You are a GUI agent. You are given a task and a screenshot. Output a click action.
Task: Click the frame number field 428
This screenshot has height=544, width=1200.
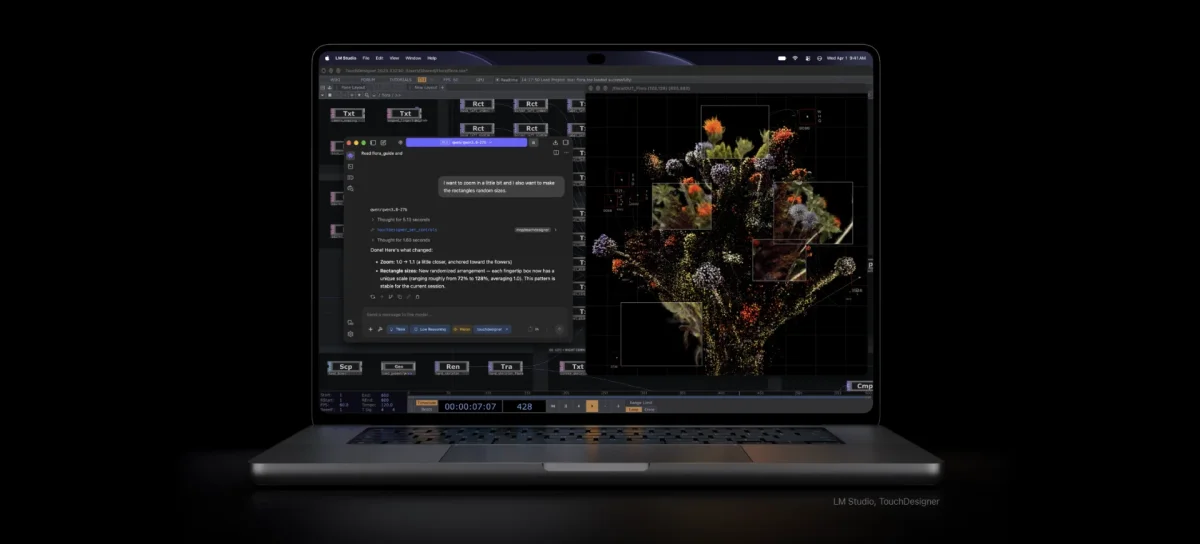tap(524, 406)
